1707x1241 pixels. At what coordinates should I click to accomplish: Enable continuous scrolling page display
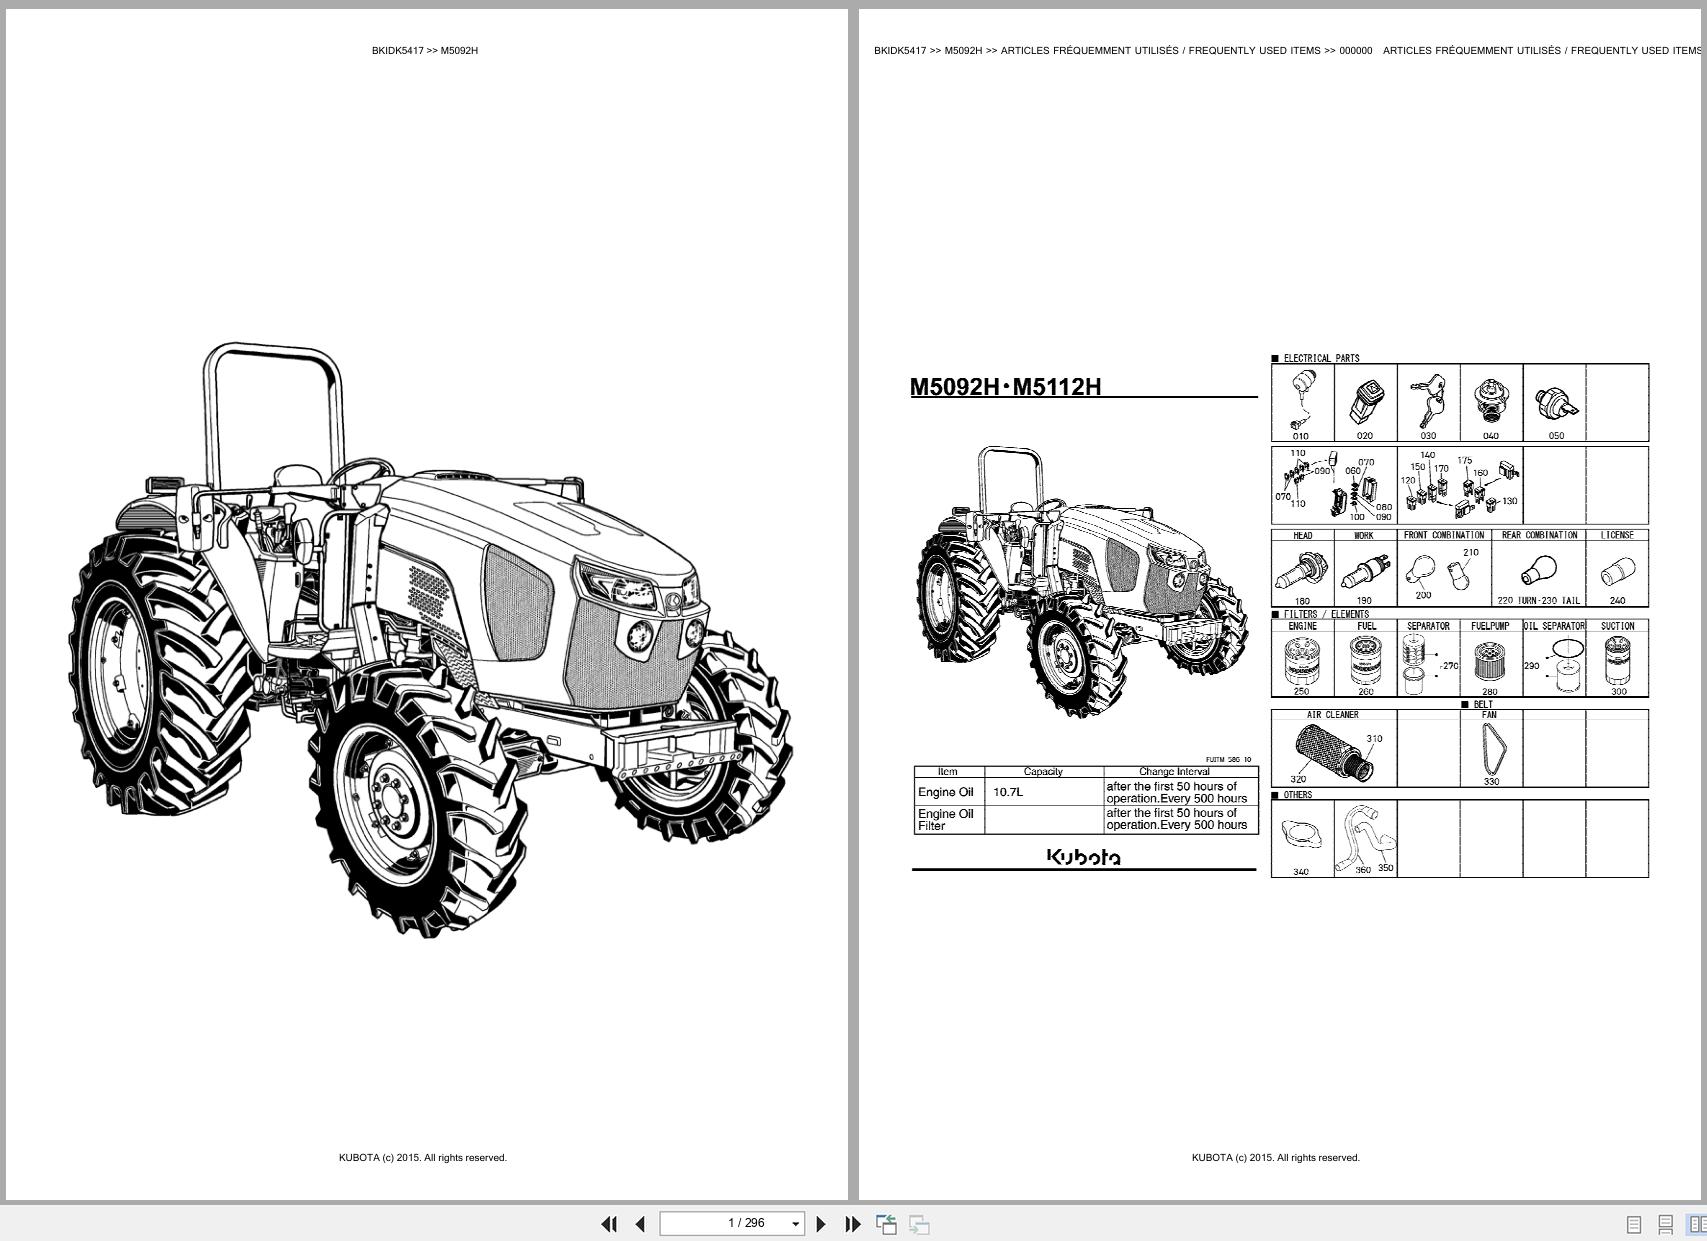pos(1666,1225)
